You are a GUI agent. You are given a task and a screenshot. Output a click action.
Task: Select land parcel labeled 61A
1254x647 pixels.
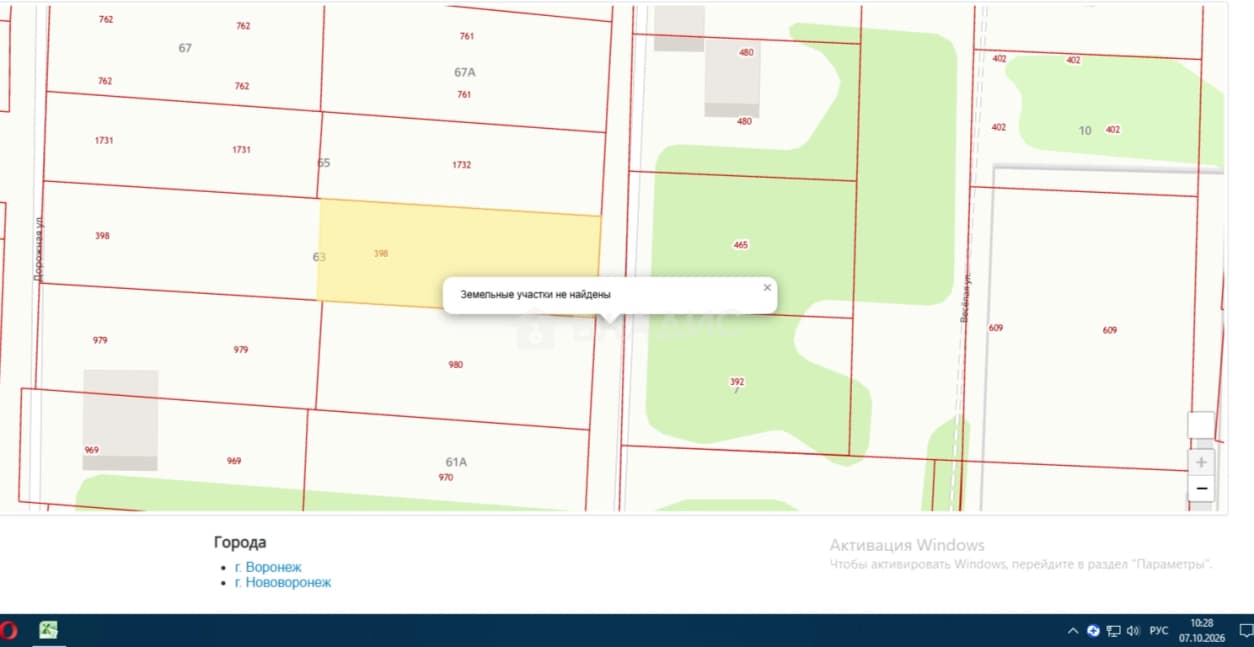[x=456, y=462]
